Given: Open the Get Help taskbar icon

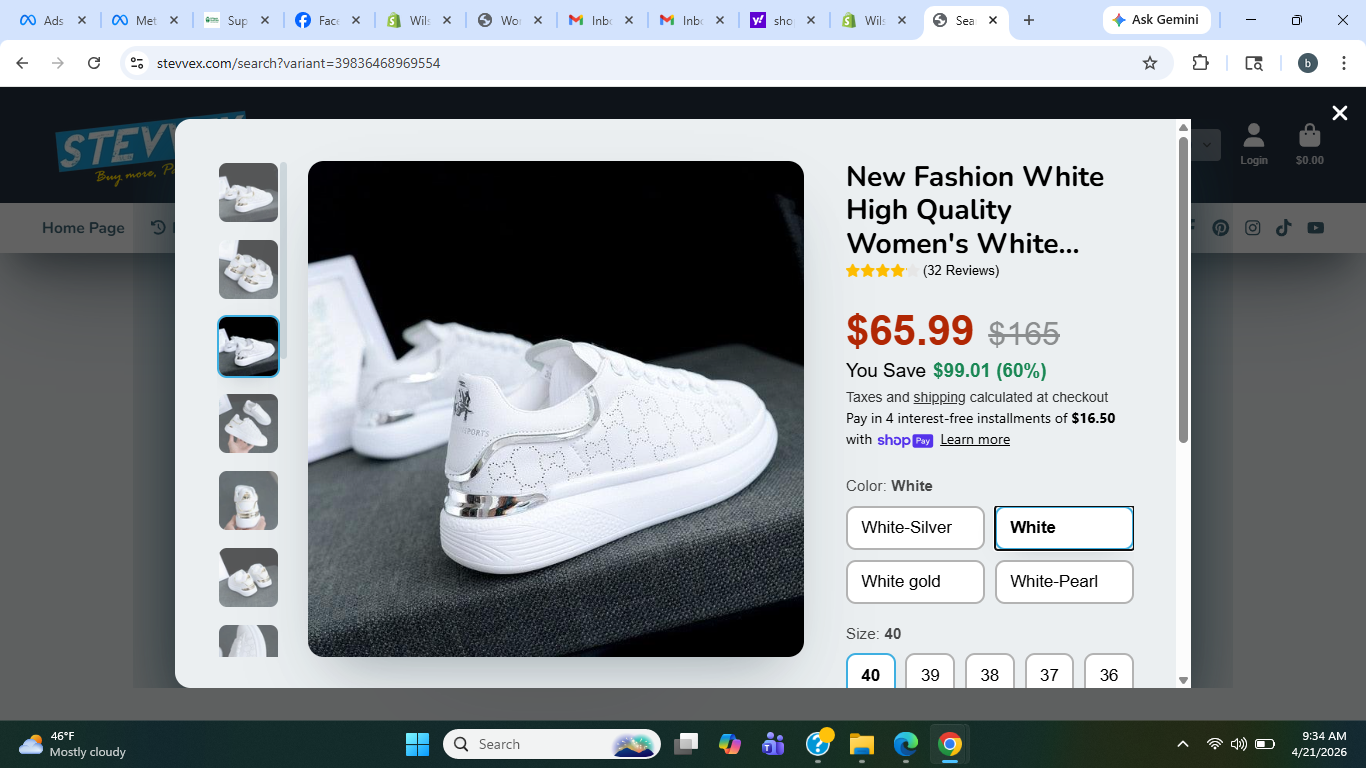Looking at the screenshot, I should point(818,744).
